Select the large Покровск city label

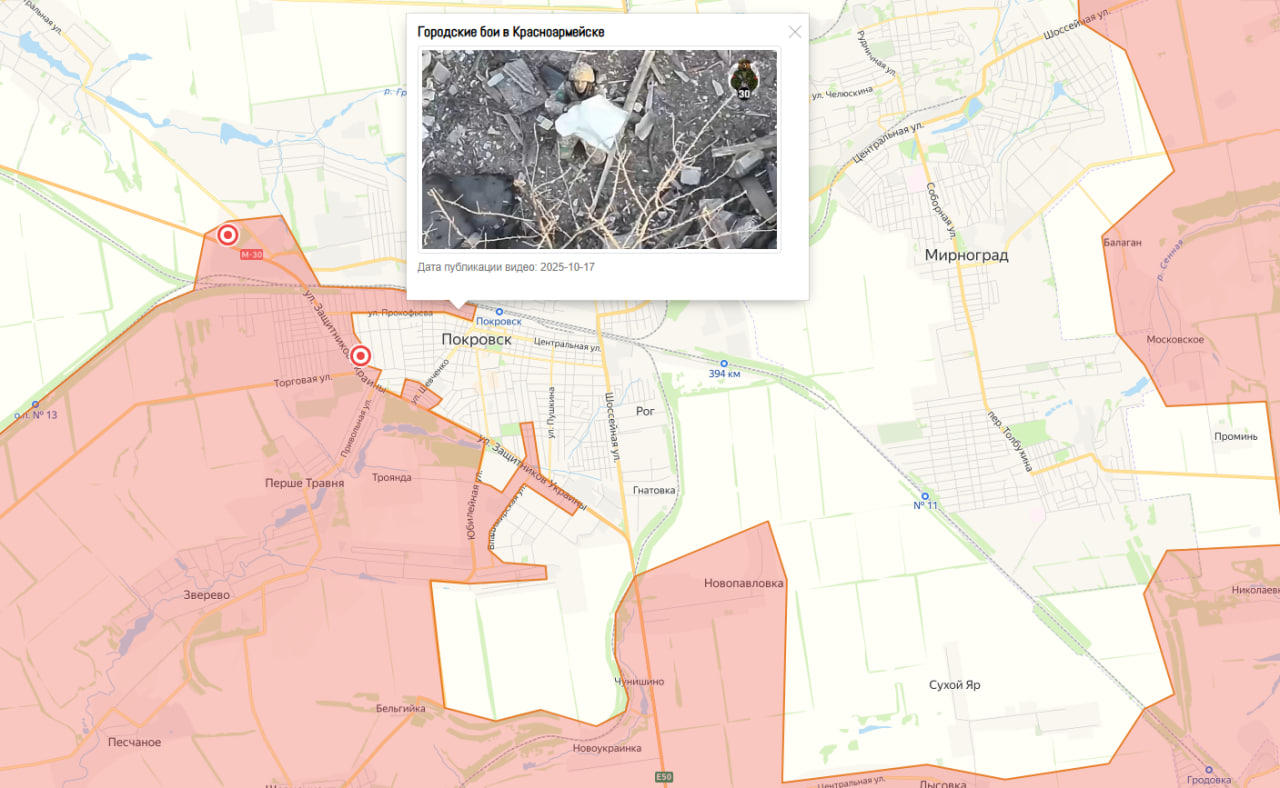(476, 340)
